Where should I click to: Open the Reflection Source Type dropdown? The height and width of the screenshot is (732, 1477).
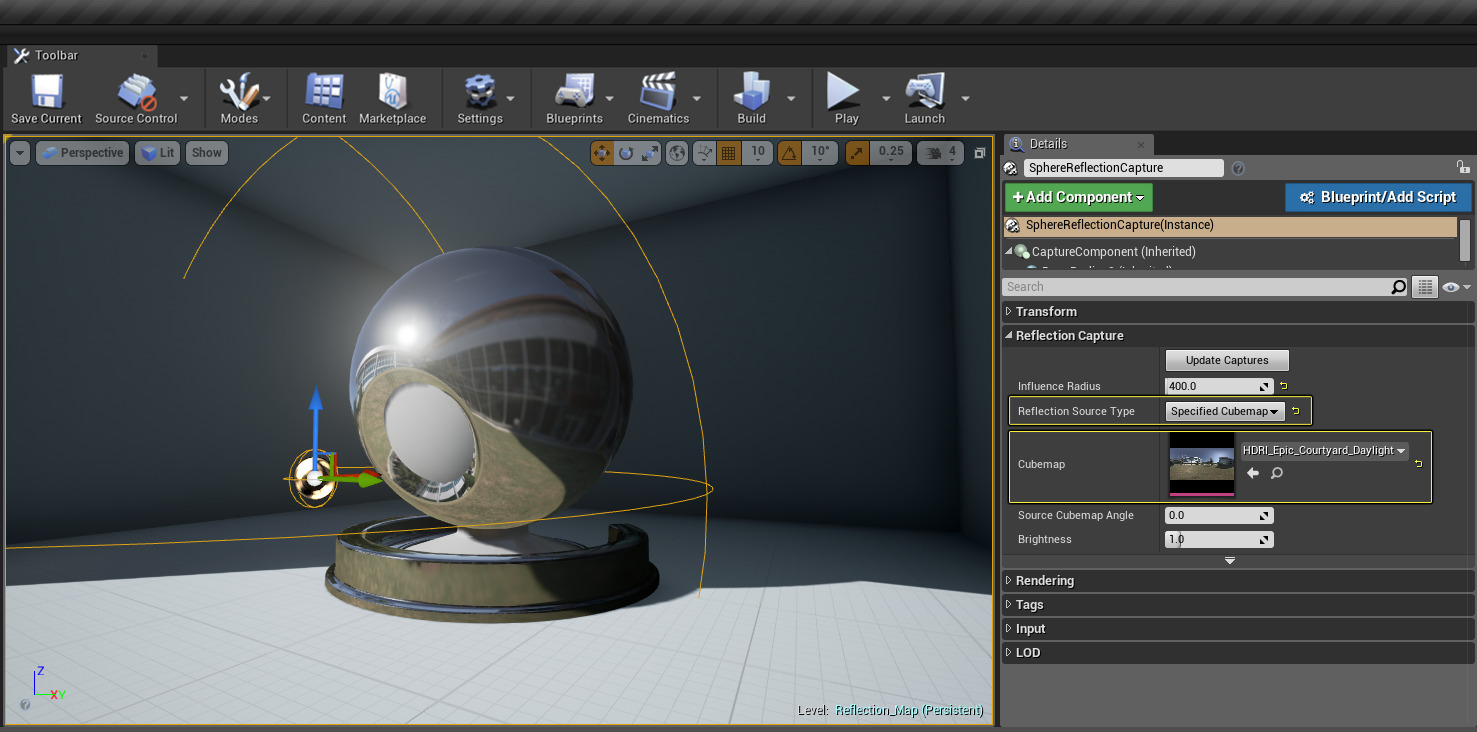coord(1225,411)
